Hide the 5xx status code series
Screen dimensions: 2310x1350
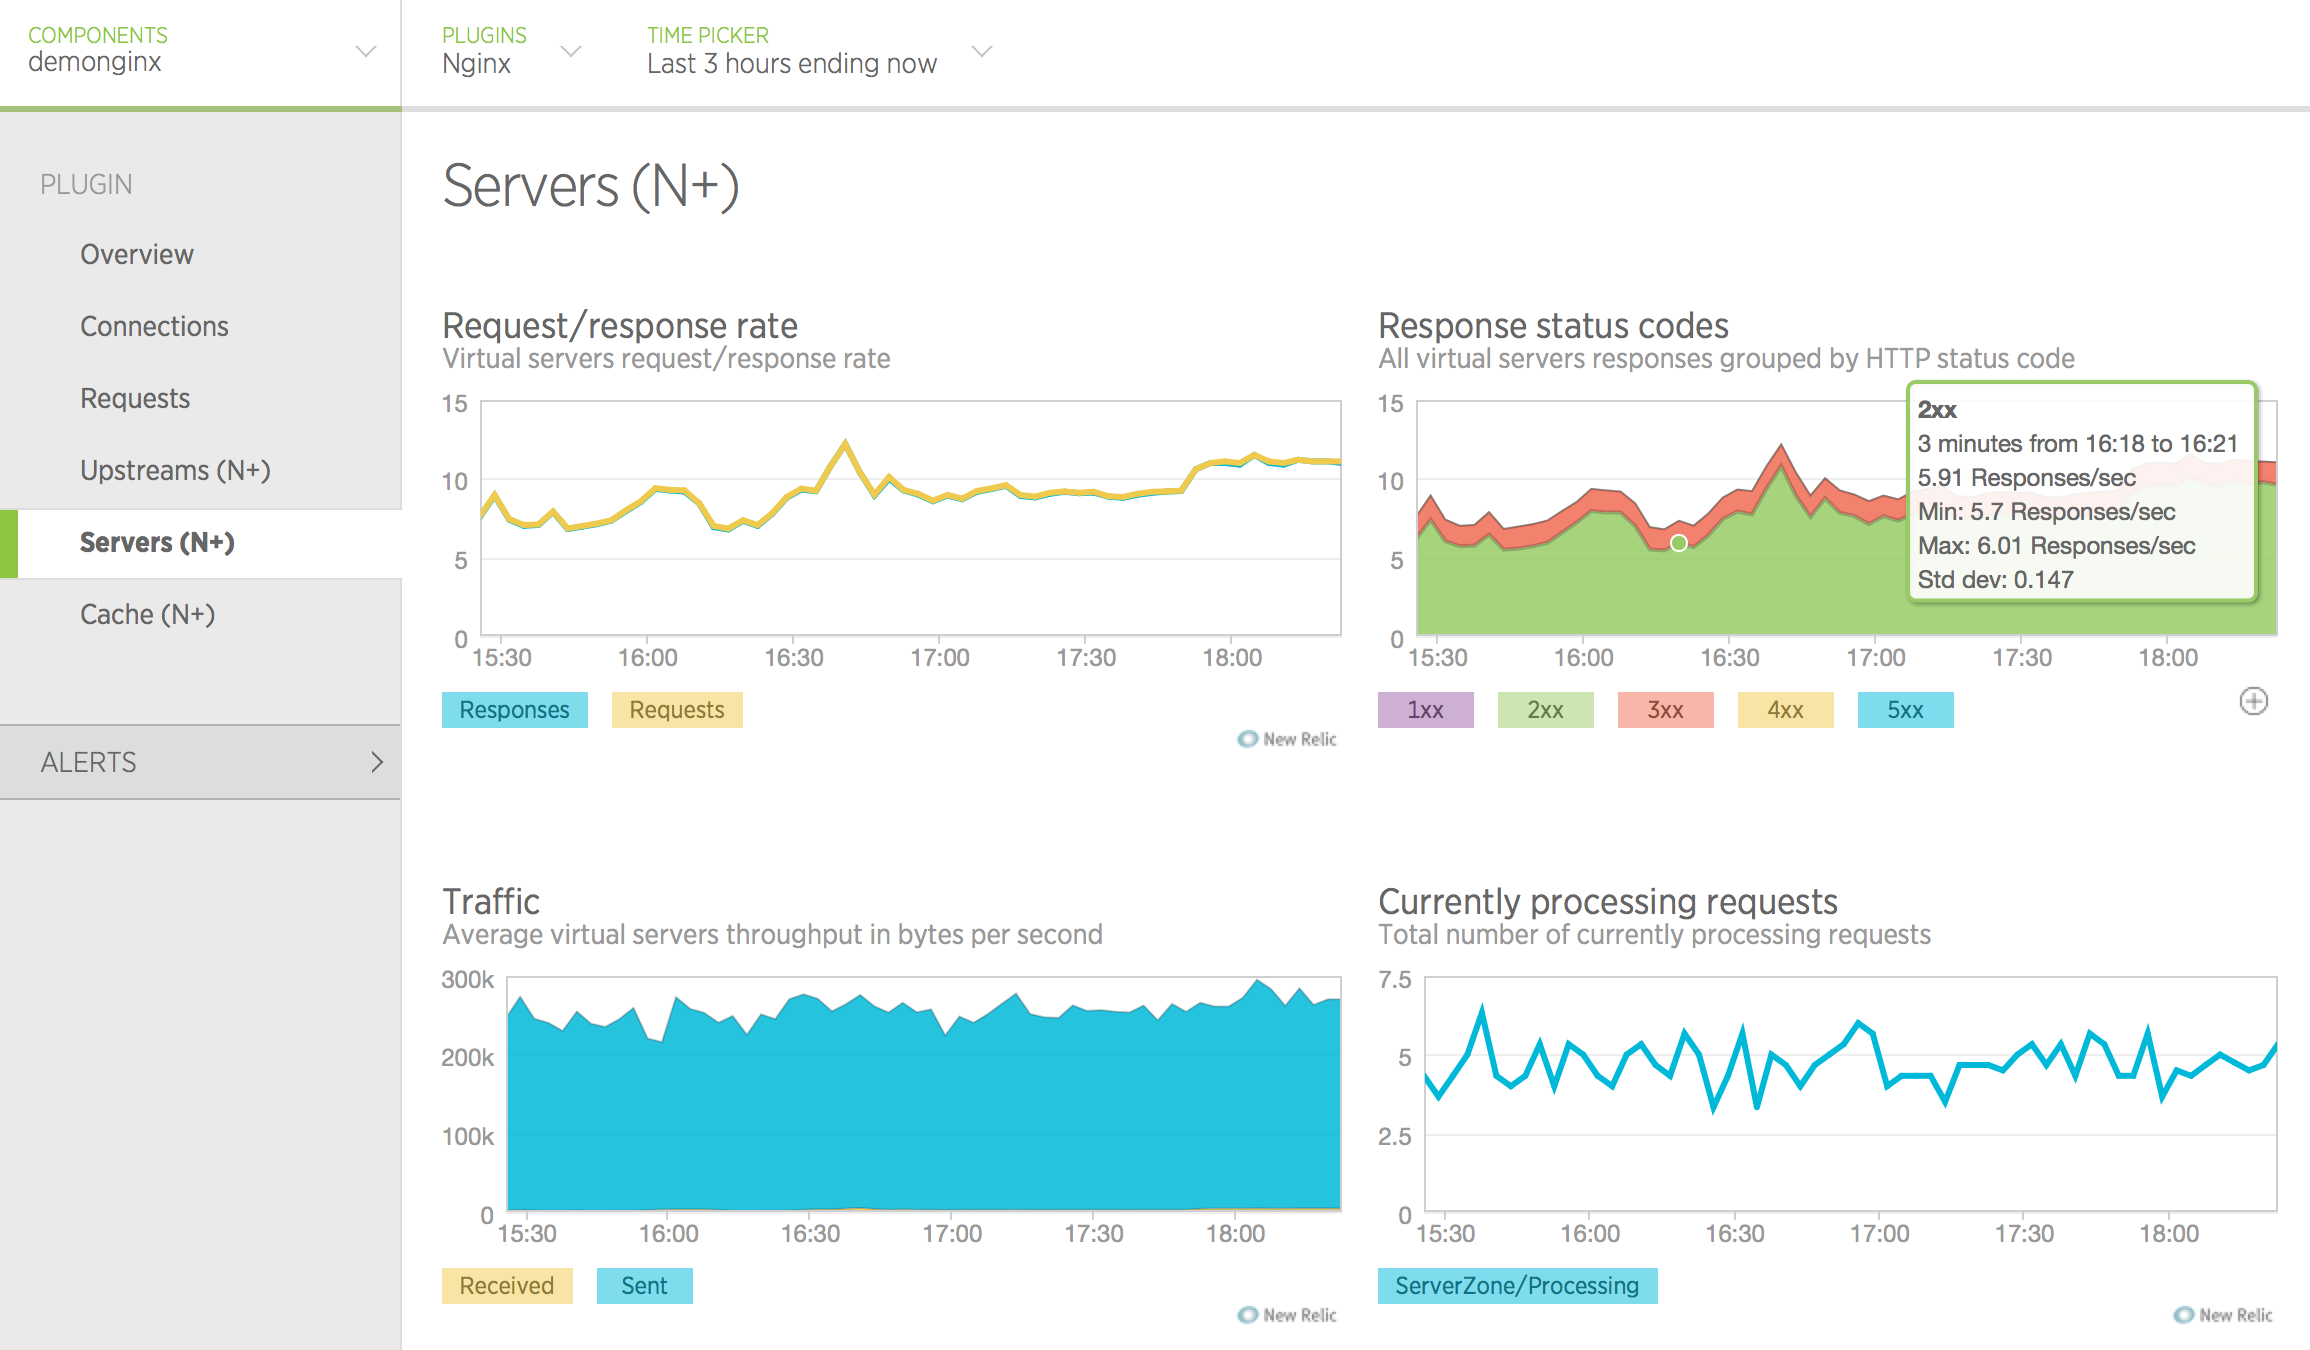tap(1904, 709)
